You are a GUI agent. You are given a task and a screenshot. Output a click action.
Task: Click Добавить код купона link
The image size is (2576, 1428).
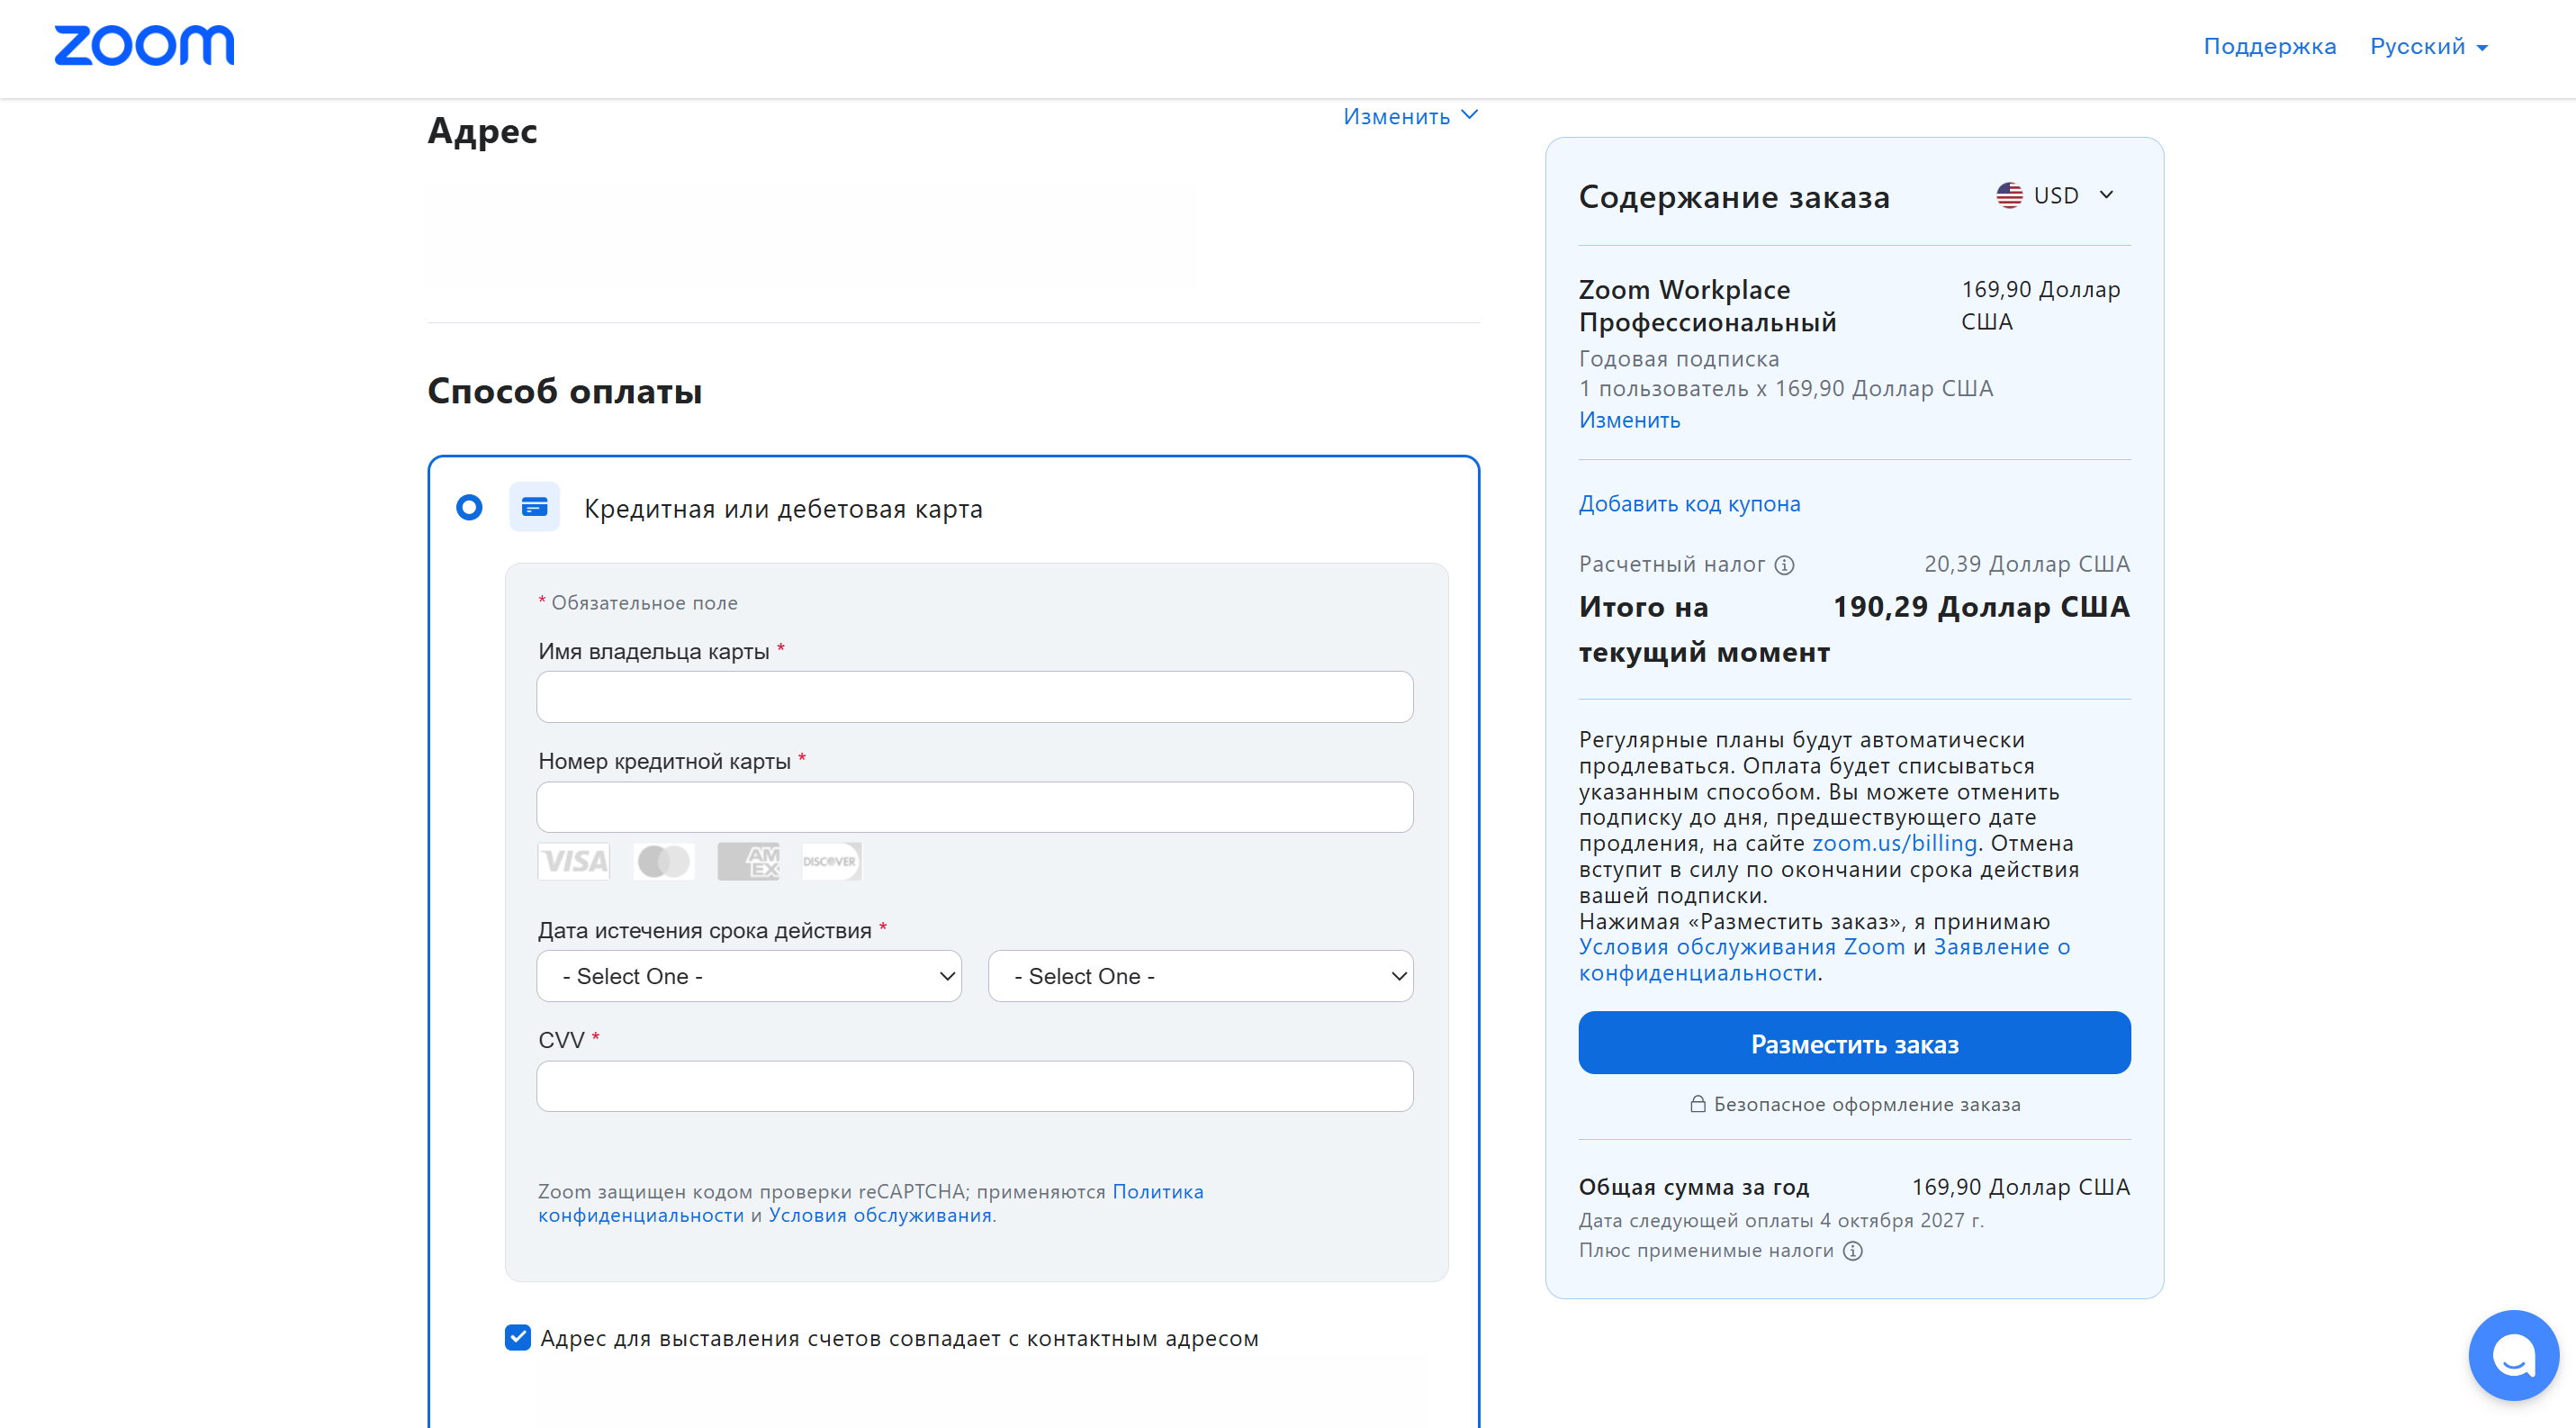tap(1689, 504)
